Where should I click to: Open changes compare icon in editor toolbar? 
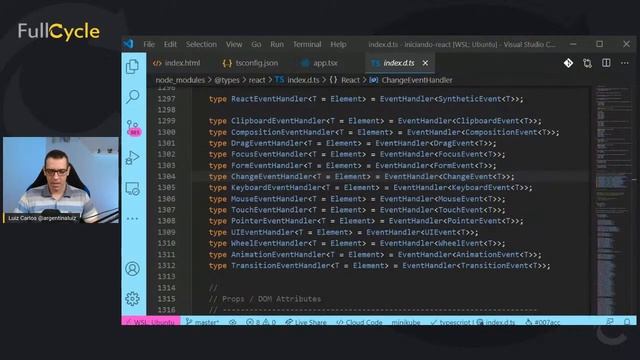tap(587, 63)
